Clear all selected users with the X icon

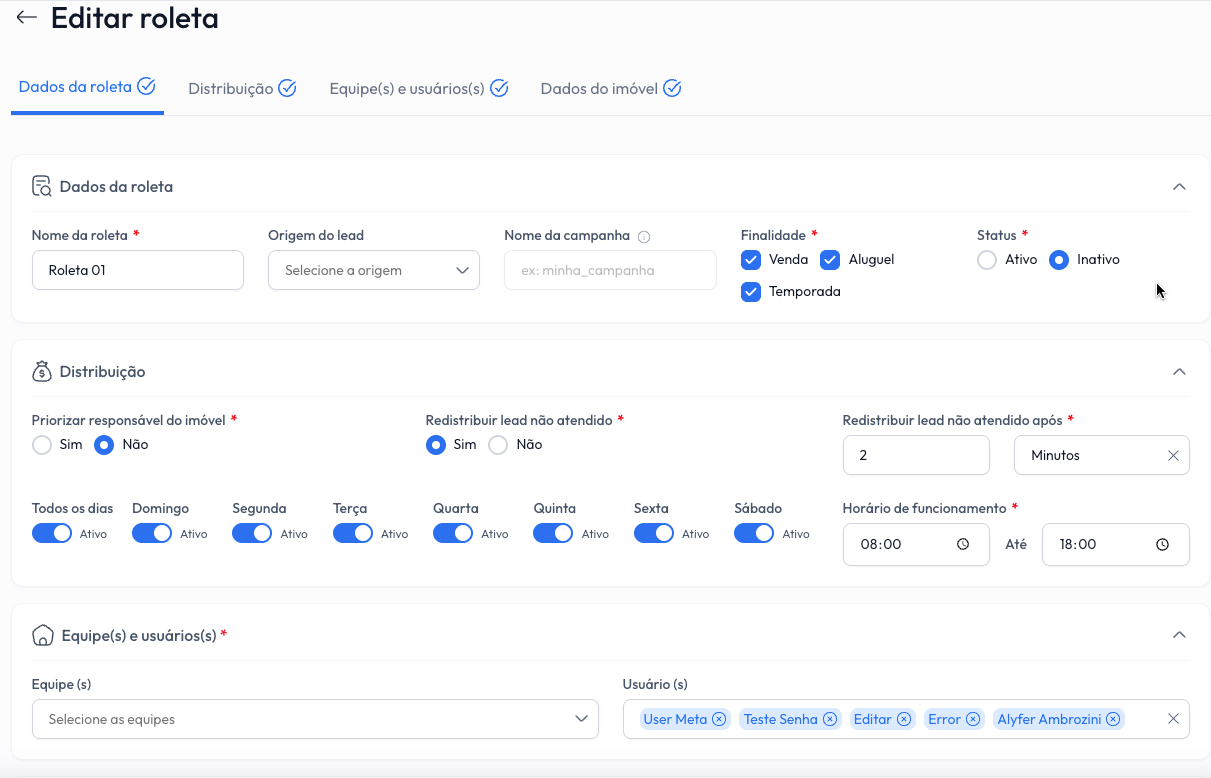point(1173,719)
